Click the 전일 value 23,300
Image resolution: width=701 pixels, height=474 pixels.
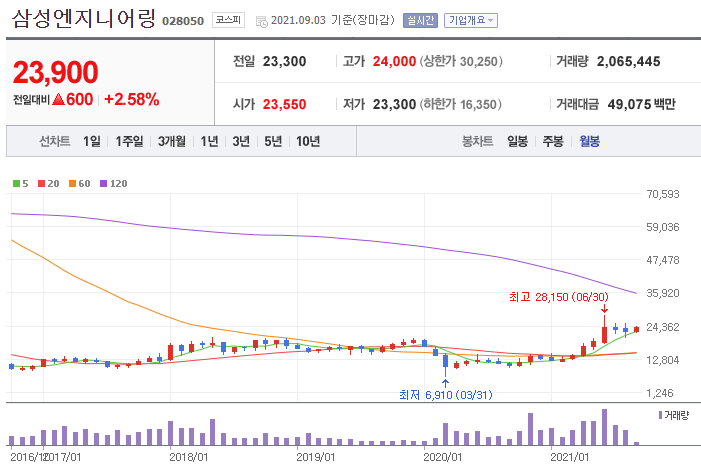284,61
